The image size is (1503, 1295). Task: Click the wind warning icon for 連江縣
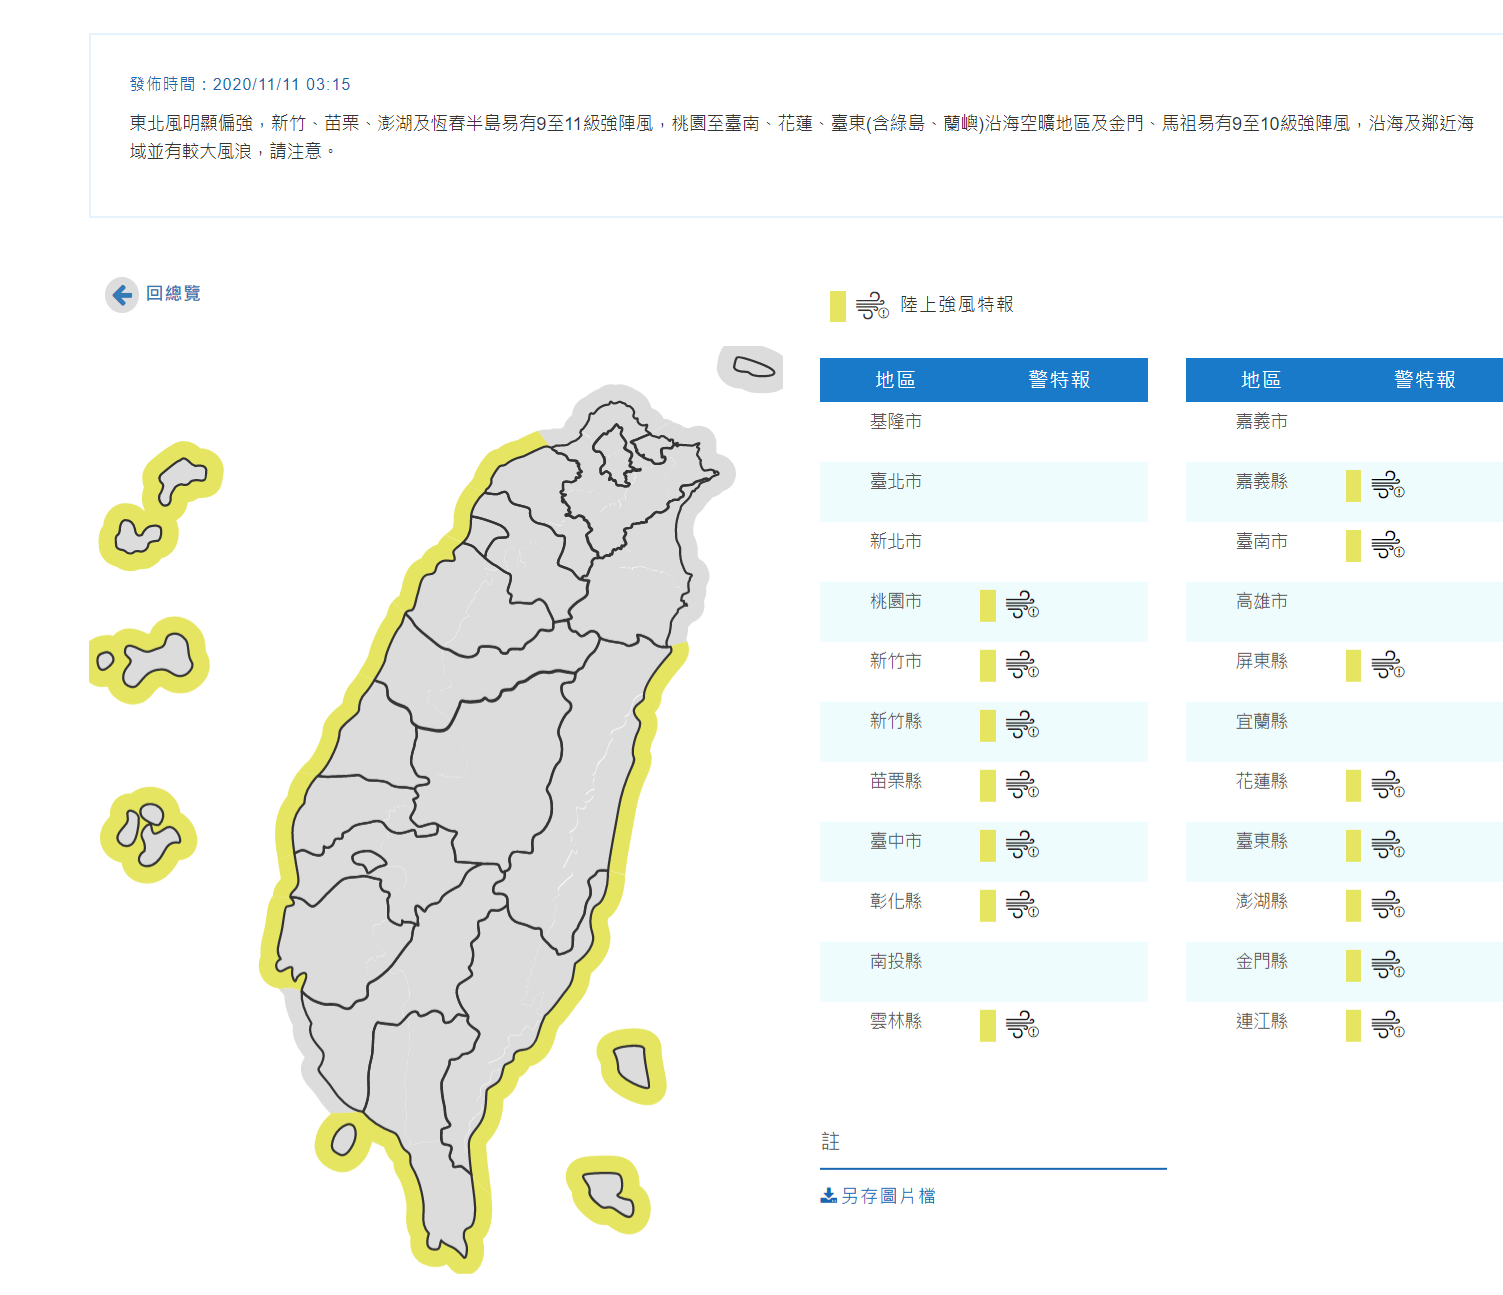tap(1388, 1025)
